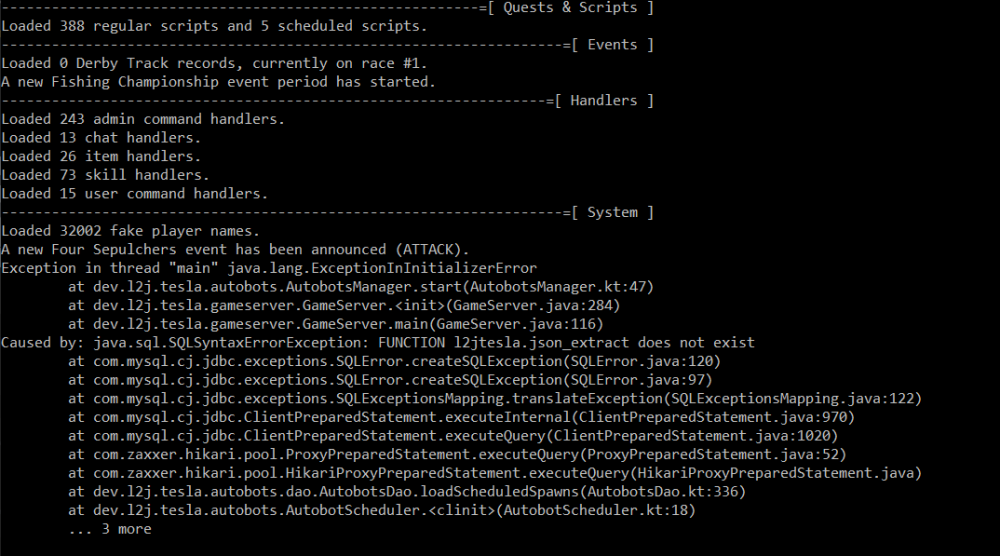Click the "Loaded 73 skill handlers" line

pos(105,175)
